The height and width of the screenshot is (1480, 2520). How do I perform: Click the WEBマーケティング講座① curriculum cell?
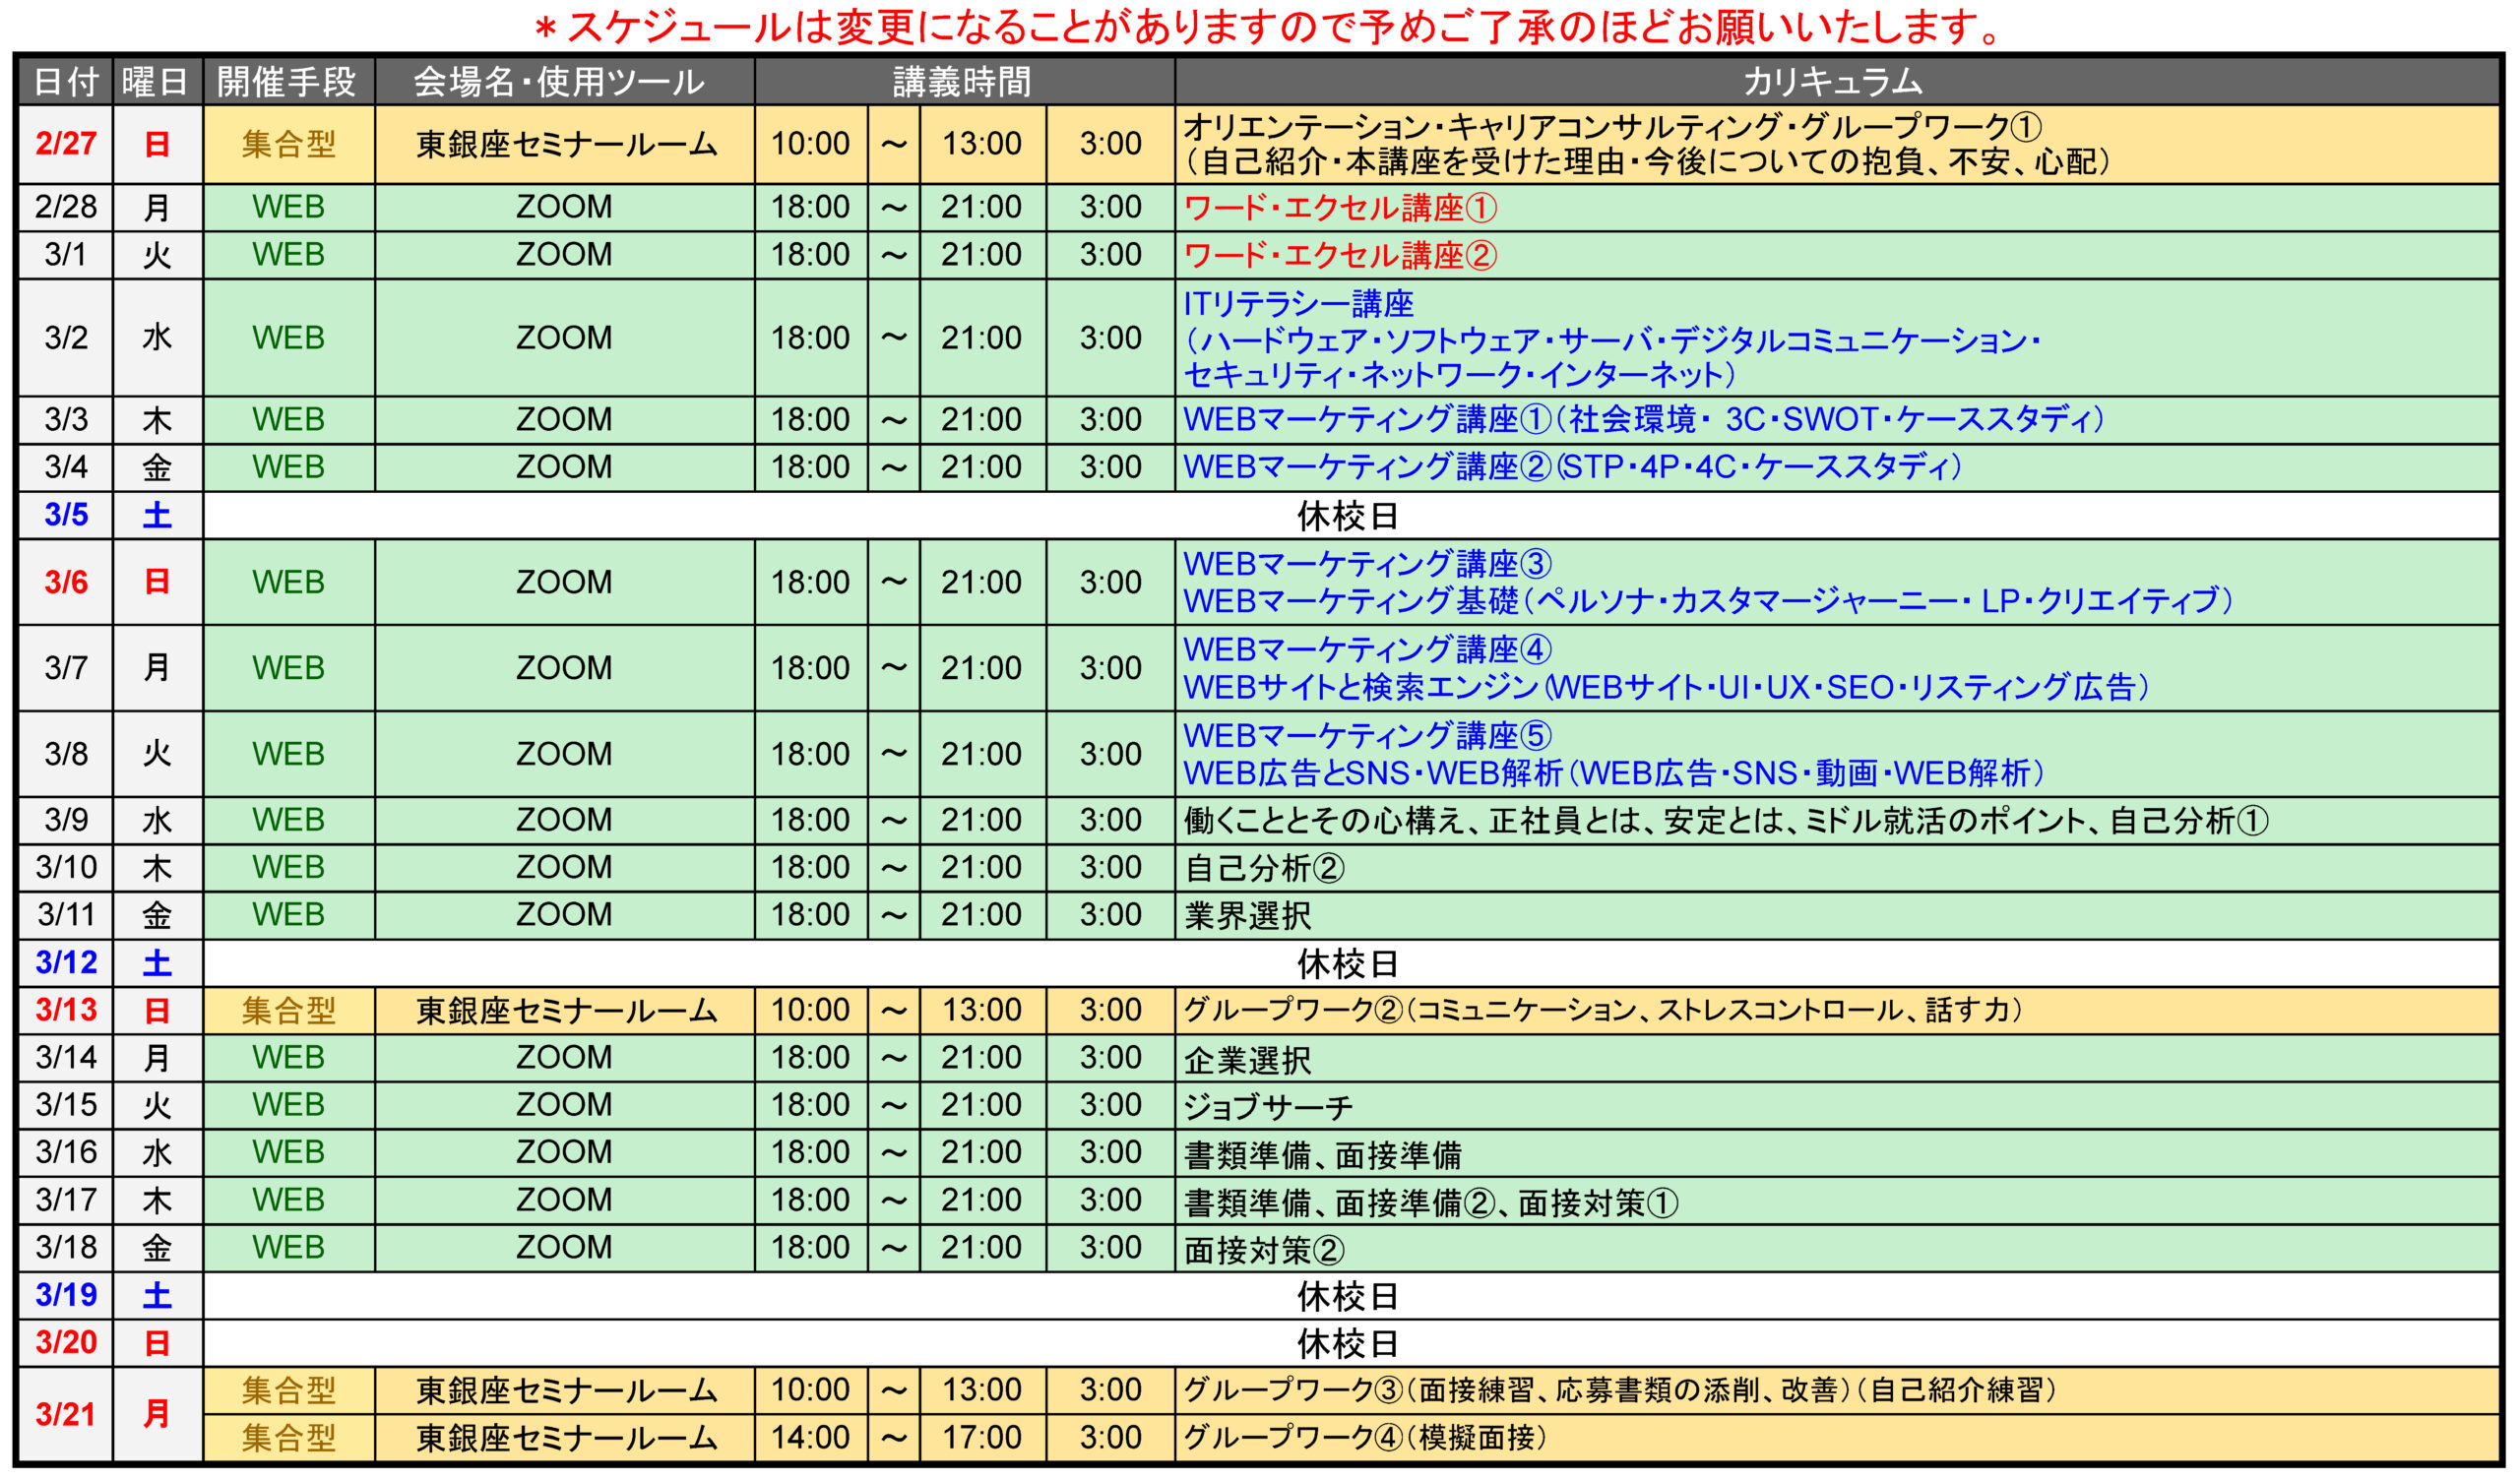1836,419
